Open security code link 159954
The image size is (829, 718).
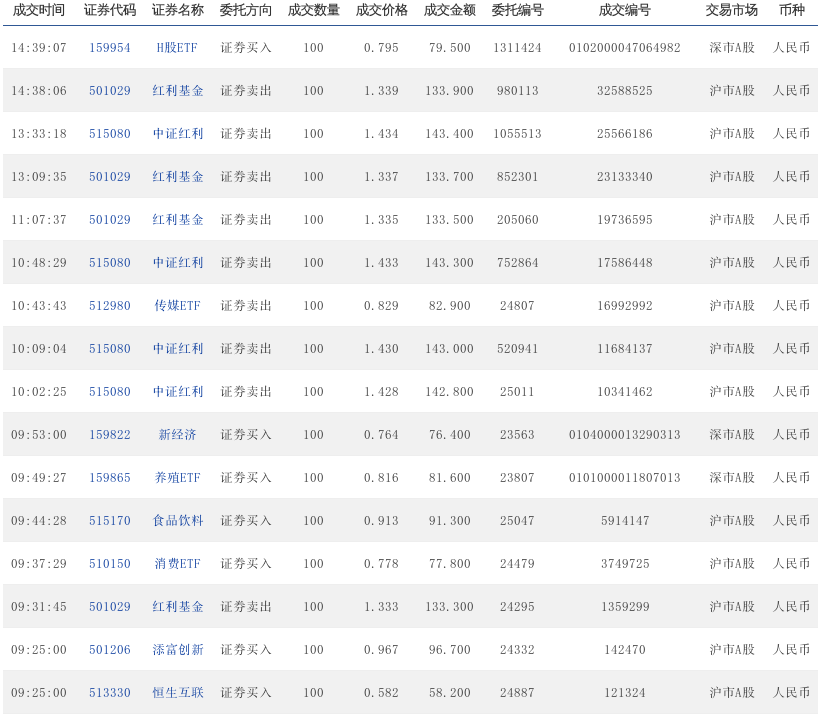pyautogui.click(x=109, y=48)
